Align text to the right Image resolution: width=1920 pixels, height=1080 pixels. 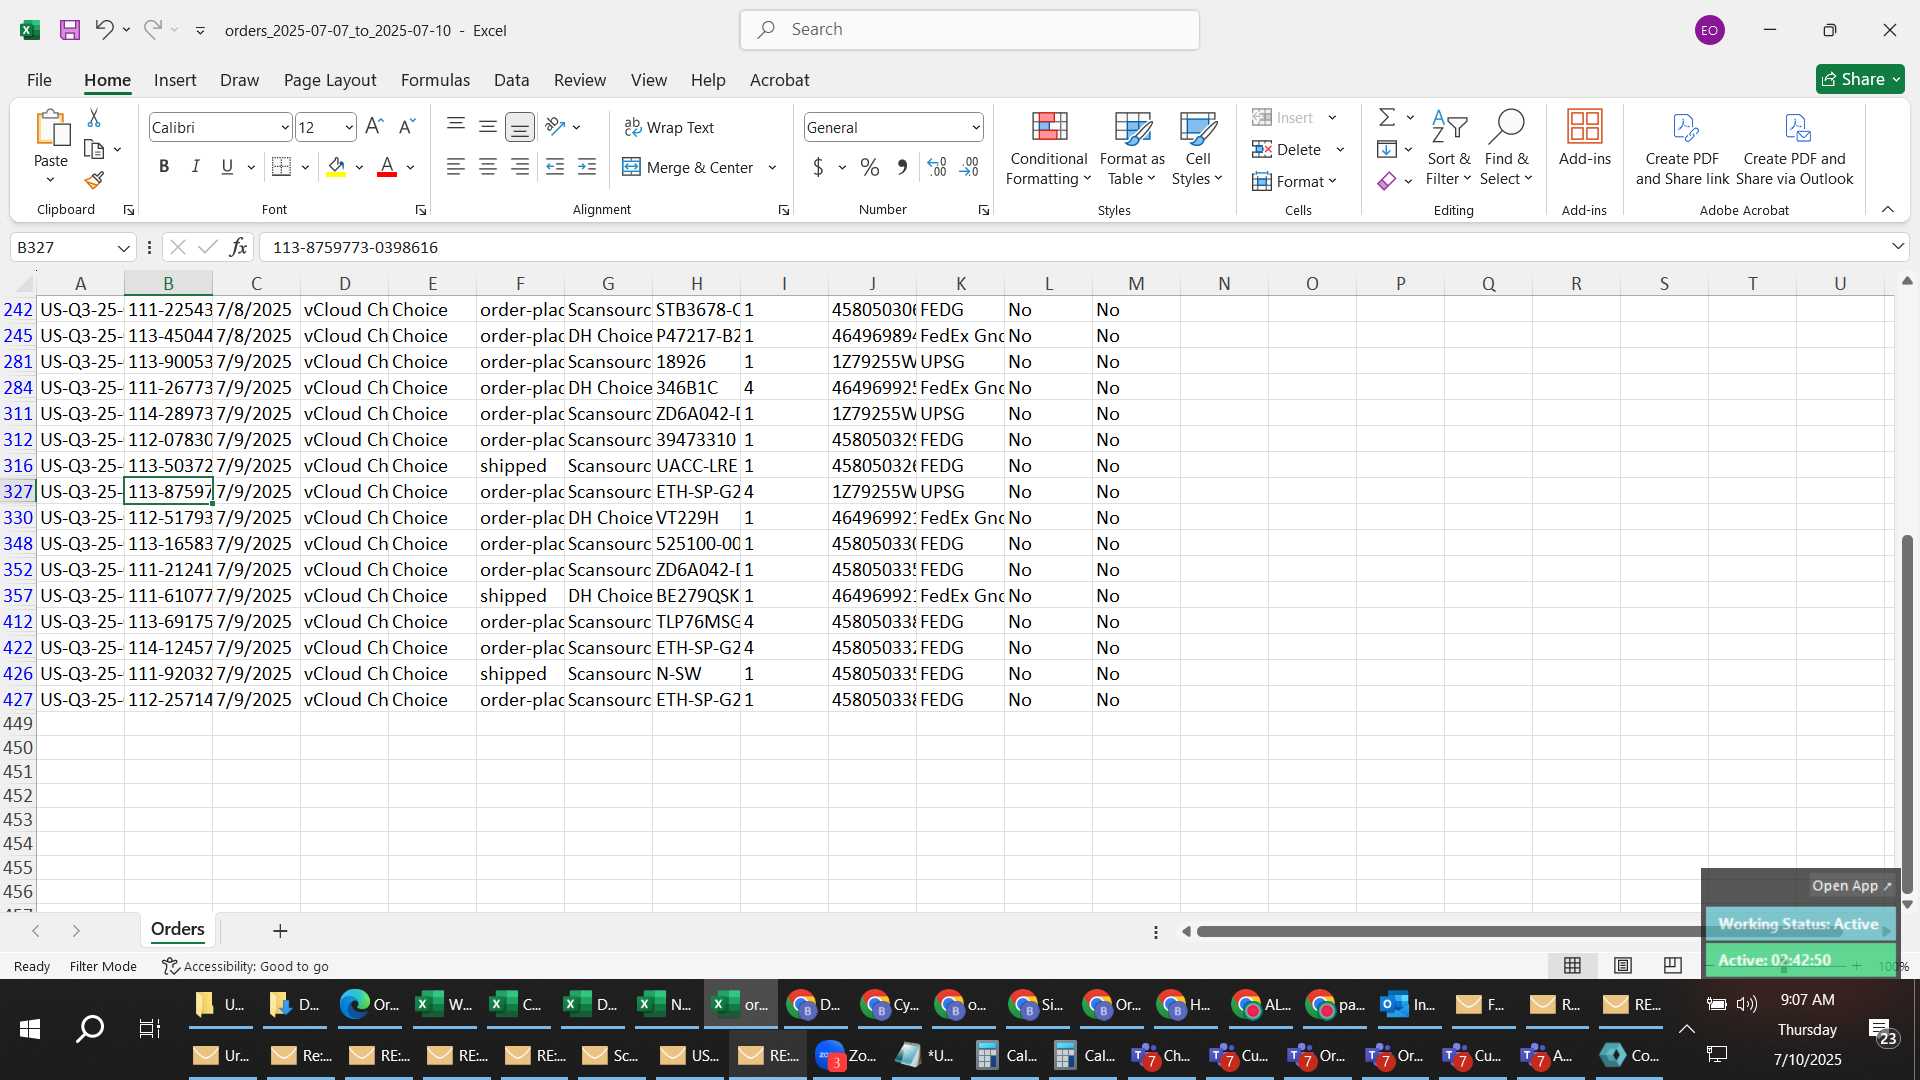[520, 167]
